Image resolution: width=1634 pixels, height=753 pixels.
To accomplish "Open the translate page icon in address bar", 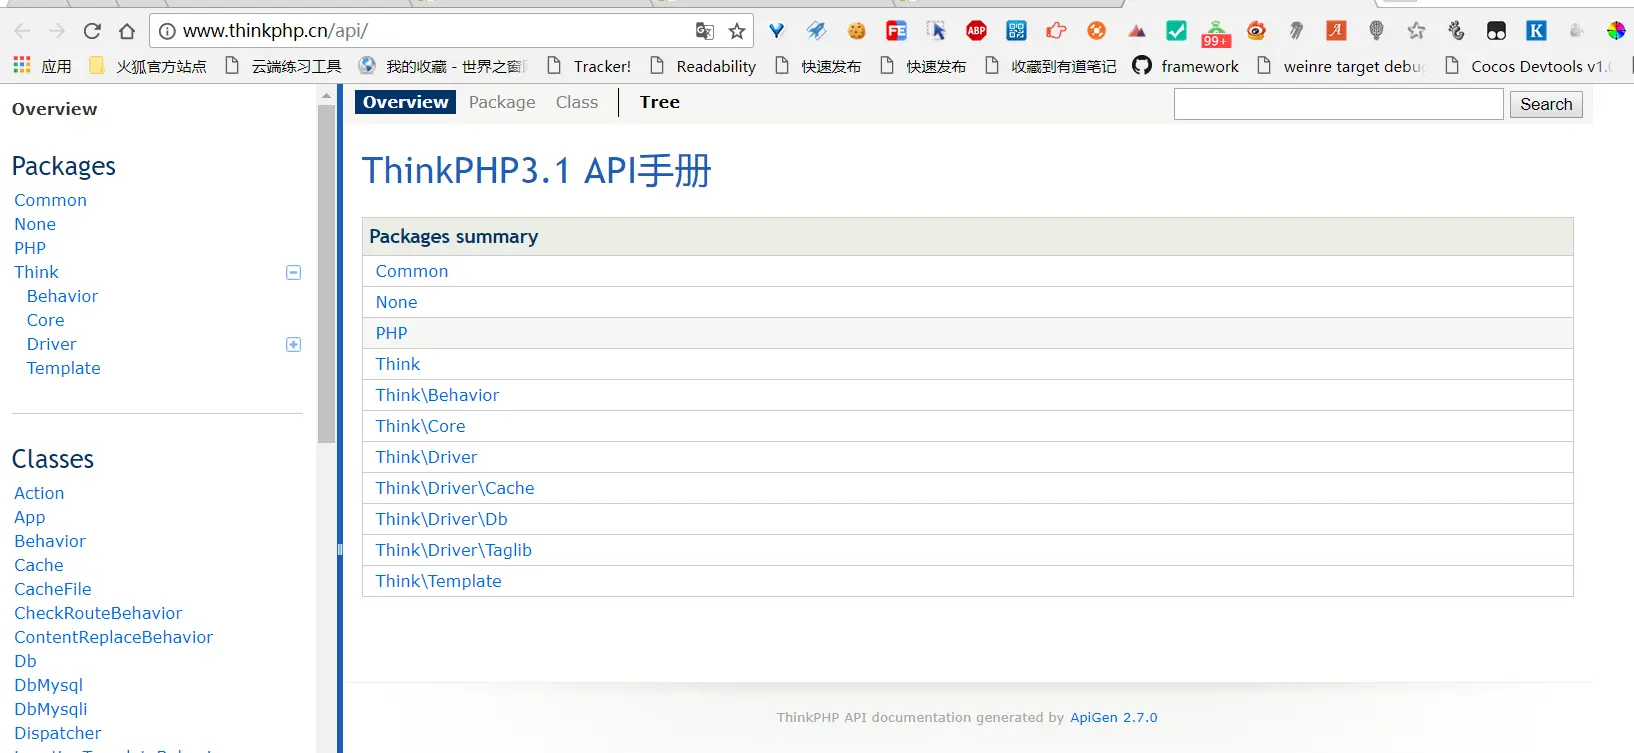I will pos(705,31).
